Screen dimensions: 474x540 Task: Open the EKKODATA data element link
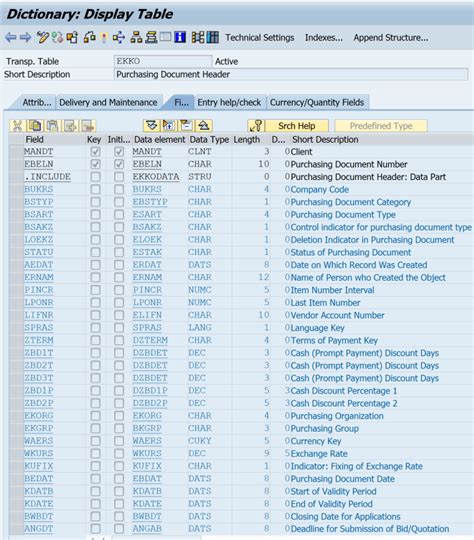pos(156,177)
